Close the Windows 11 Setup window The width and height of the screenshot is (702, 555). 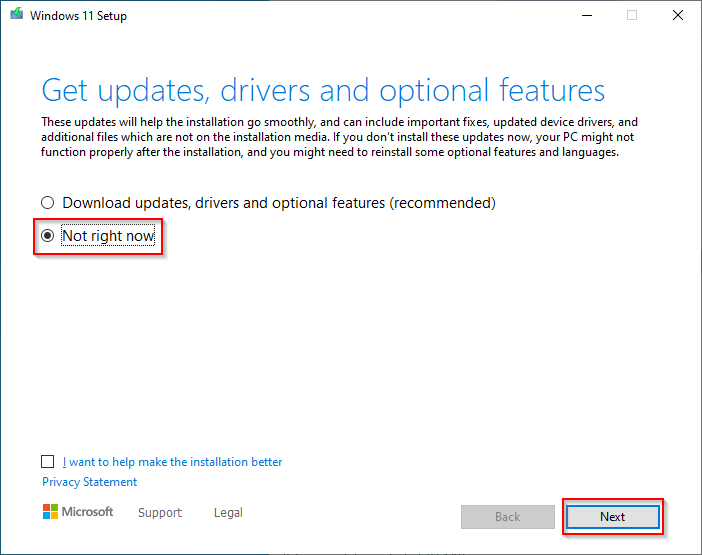[678, 15]
